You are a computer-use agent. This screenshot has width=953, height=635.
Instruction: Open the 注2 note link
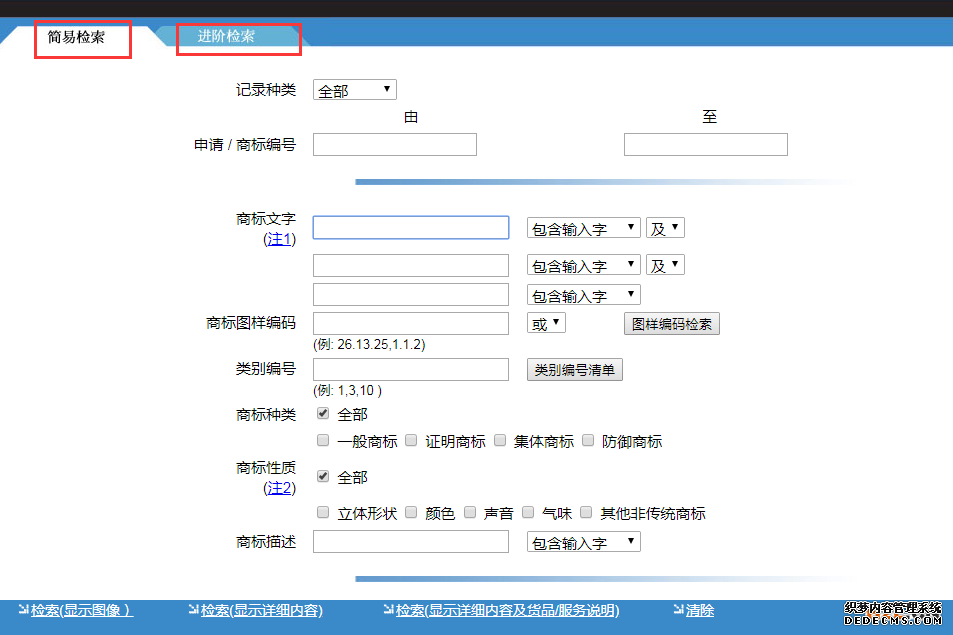click(x=279, y=488)
